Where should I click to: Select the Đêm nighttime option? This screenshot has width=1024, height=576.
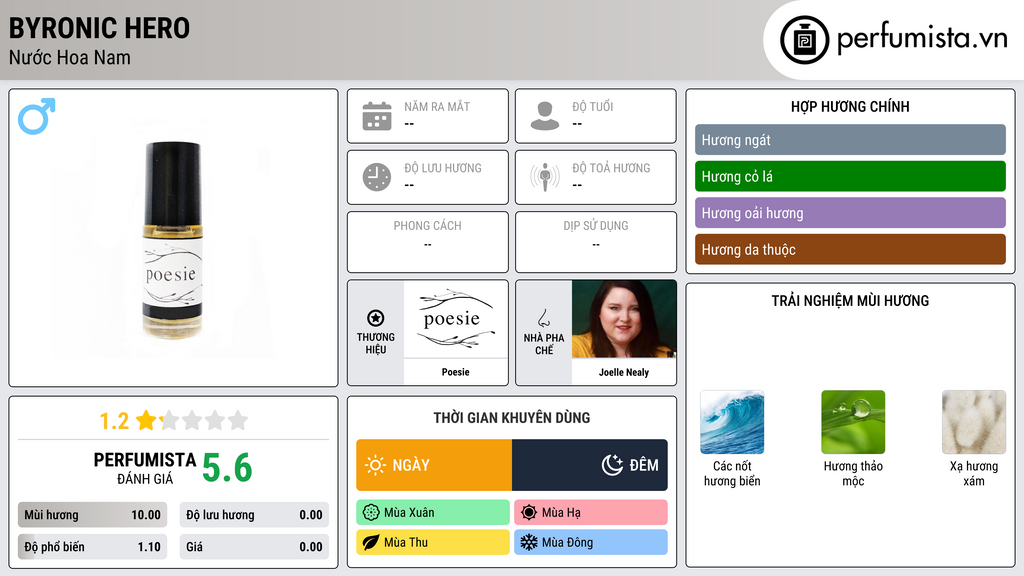(x=590, y=465)
